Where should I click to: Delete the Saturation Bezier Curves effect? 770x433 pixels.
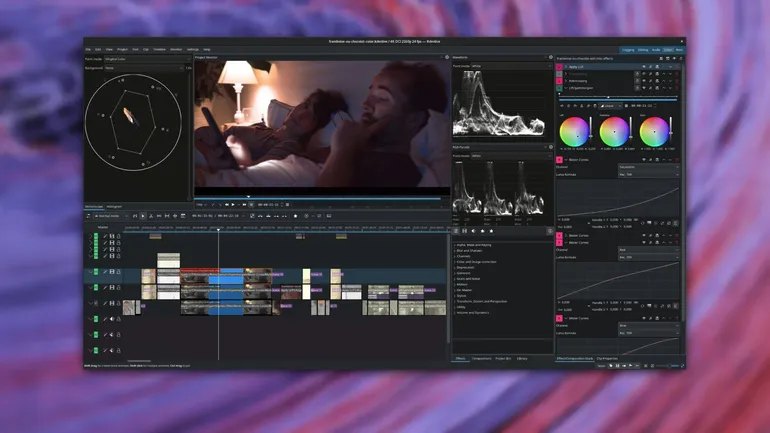pos(676,160)
